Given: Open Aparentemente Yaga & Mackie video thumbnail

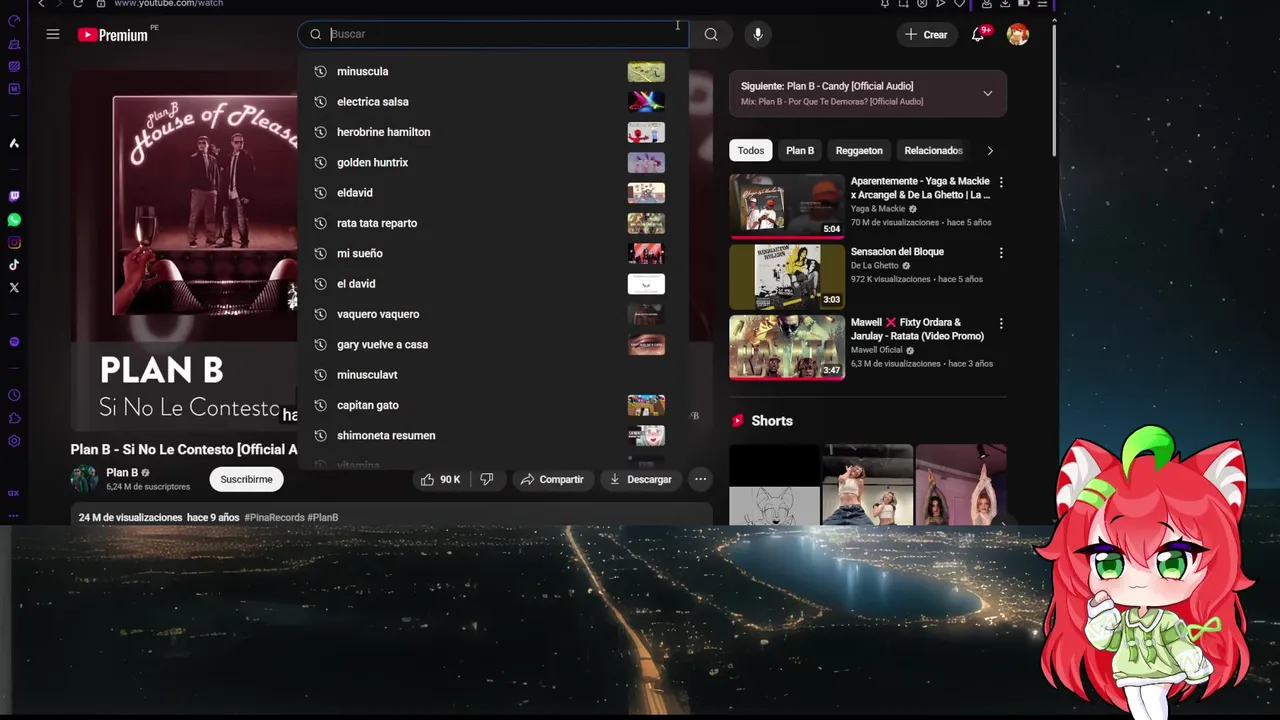Looking at the screenshot, I should (787, 206).
